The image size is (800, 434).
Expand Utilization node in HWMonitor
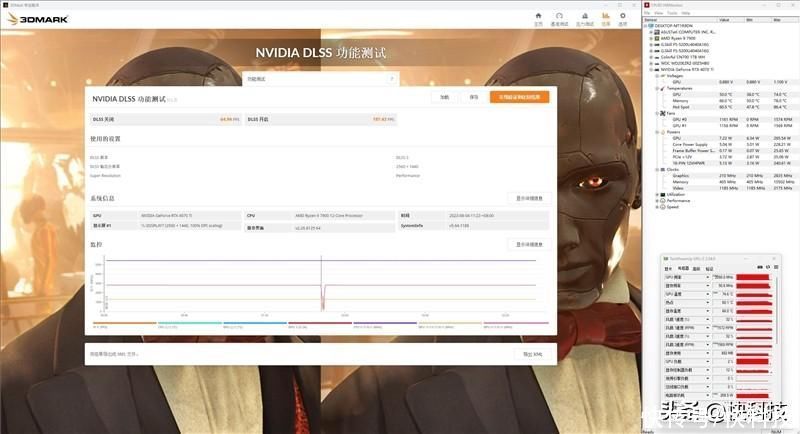tap(657, 194)
